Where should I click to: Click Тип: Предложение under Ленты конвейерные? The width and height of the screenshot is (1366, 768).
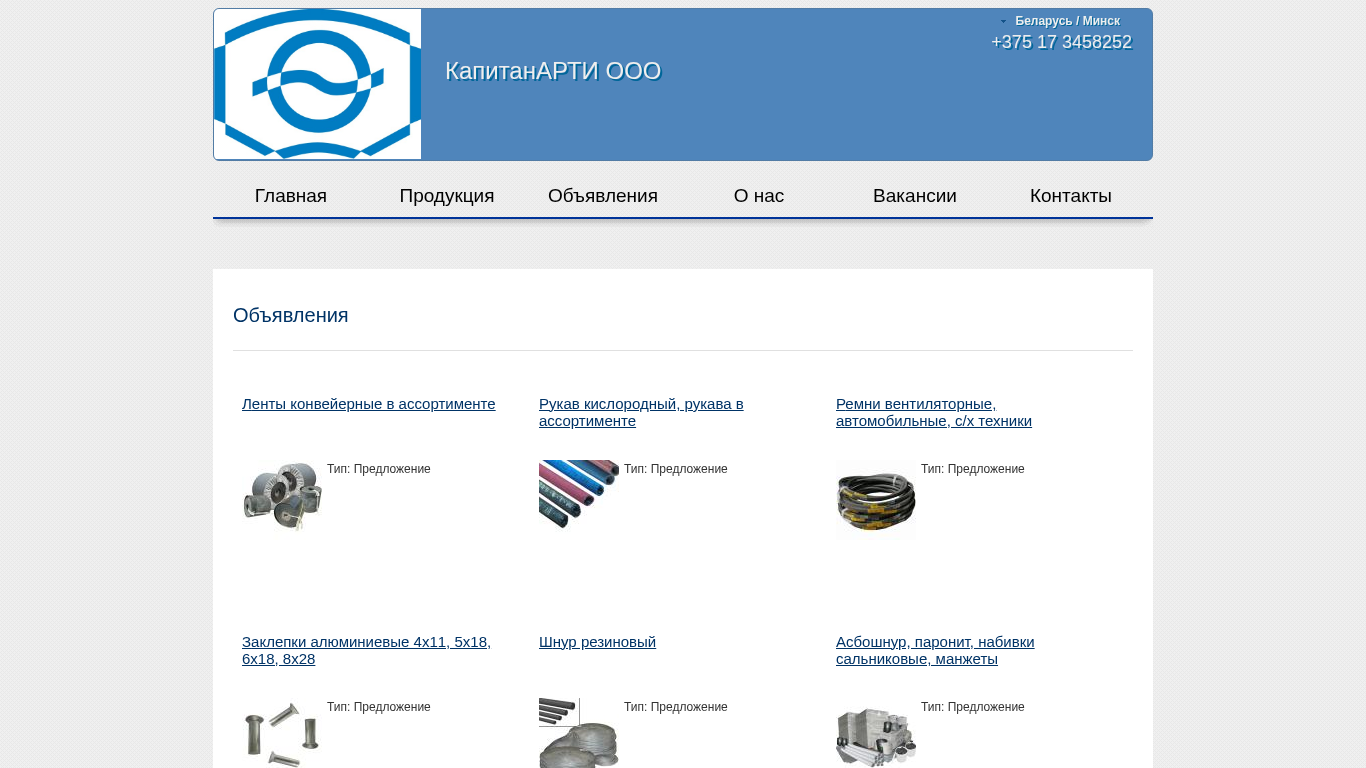tap(379, 469)
